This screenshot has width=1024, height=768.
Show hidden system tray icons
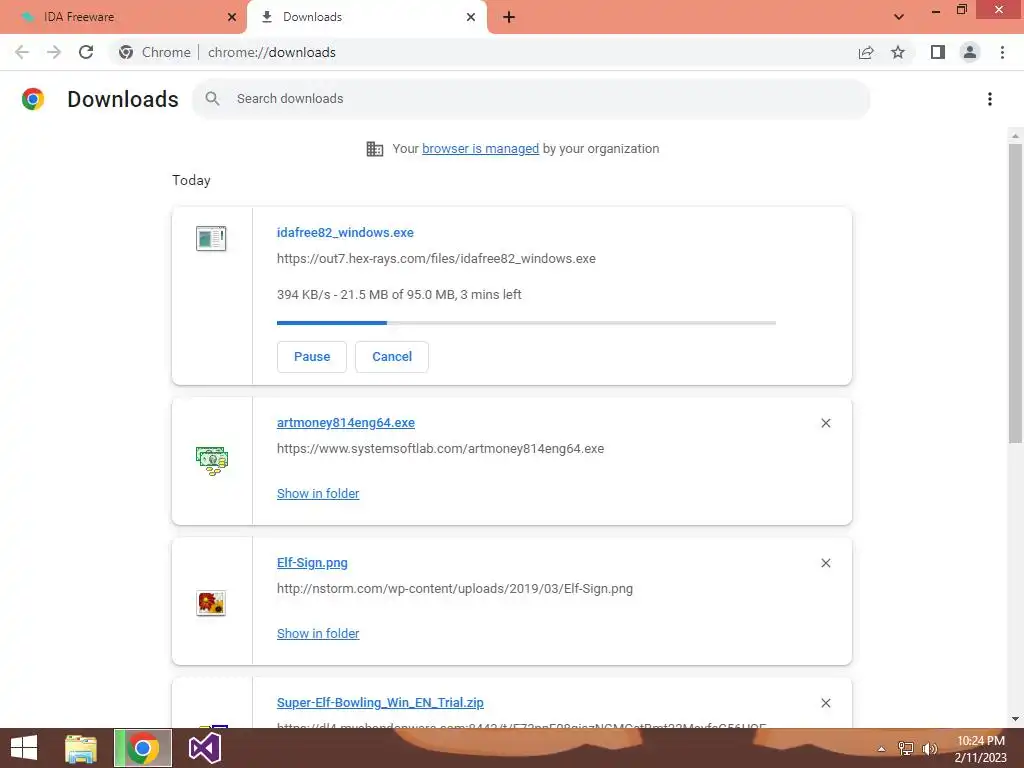tap(881, 749)
